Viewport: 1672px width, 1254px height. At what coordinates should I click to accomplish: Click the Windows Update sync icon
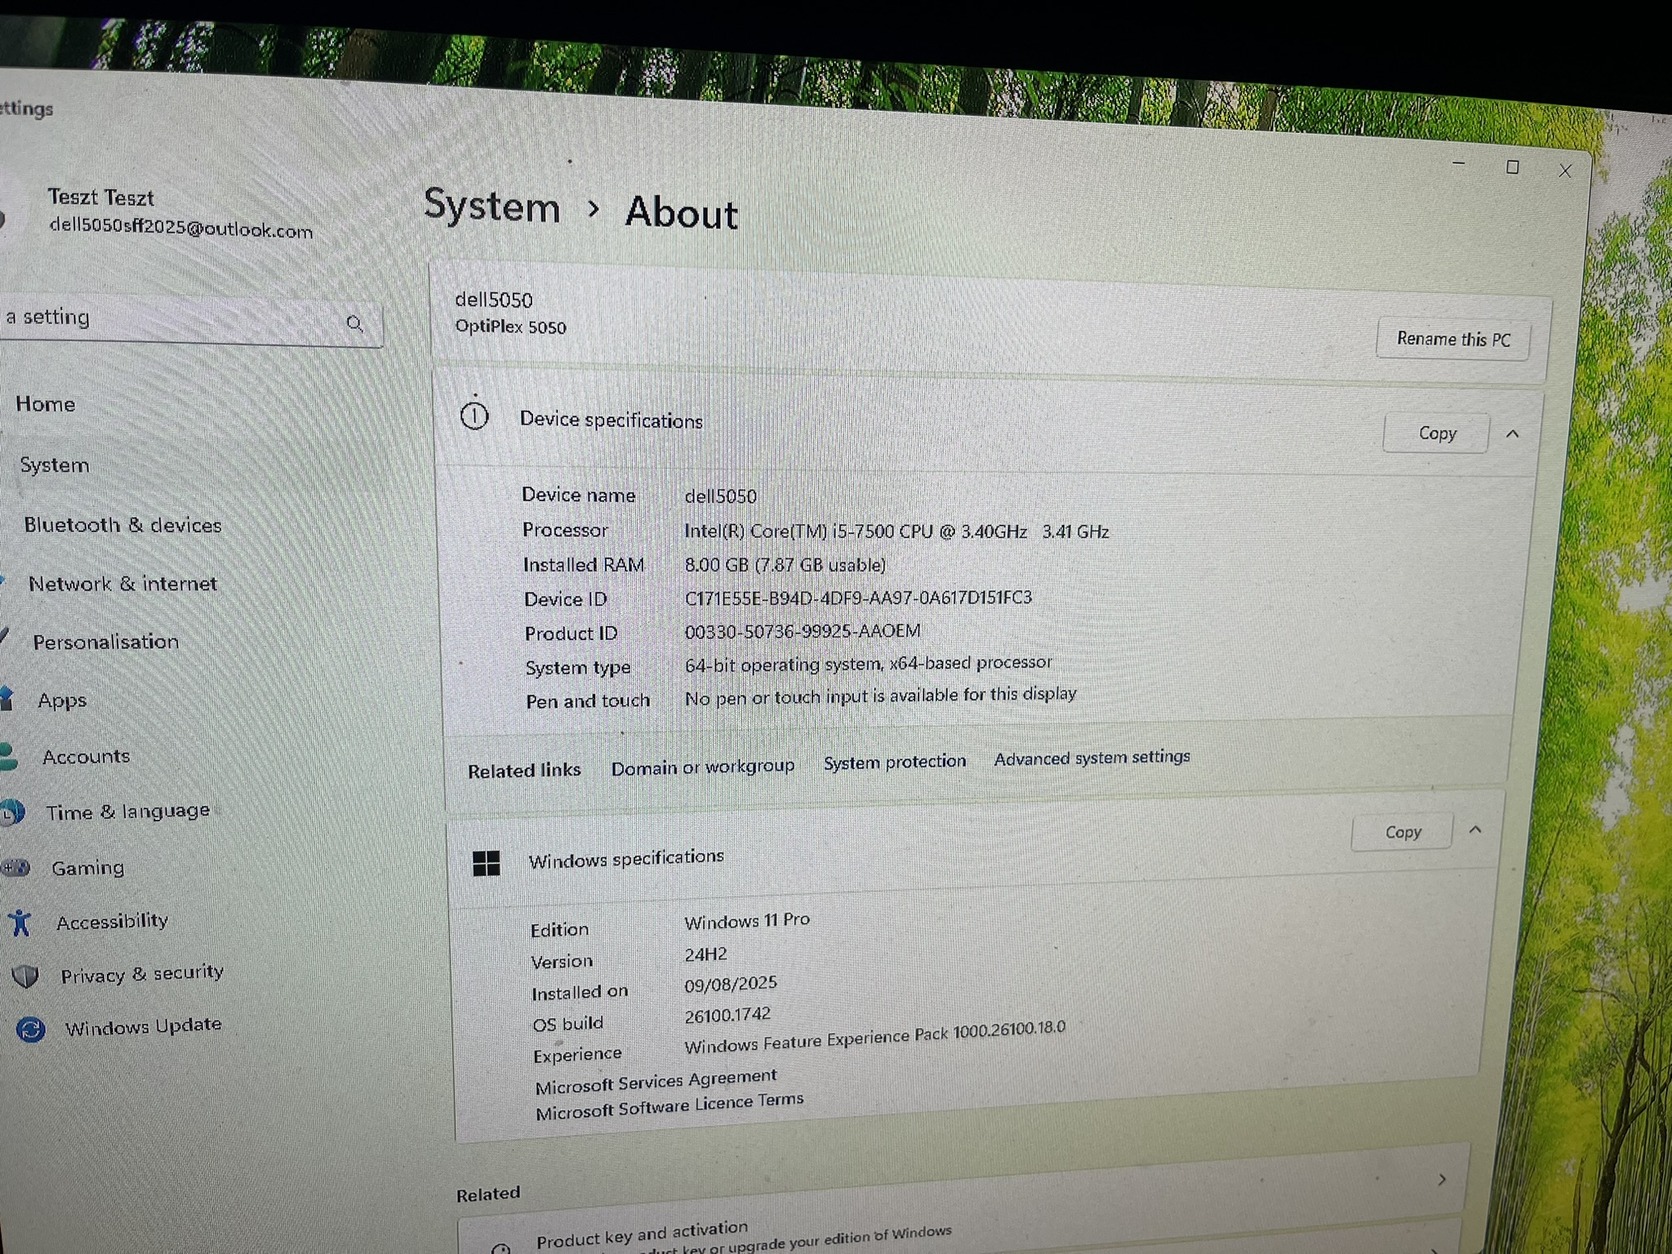(x=31, y=1029)
